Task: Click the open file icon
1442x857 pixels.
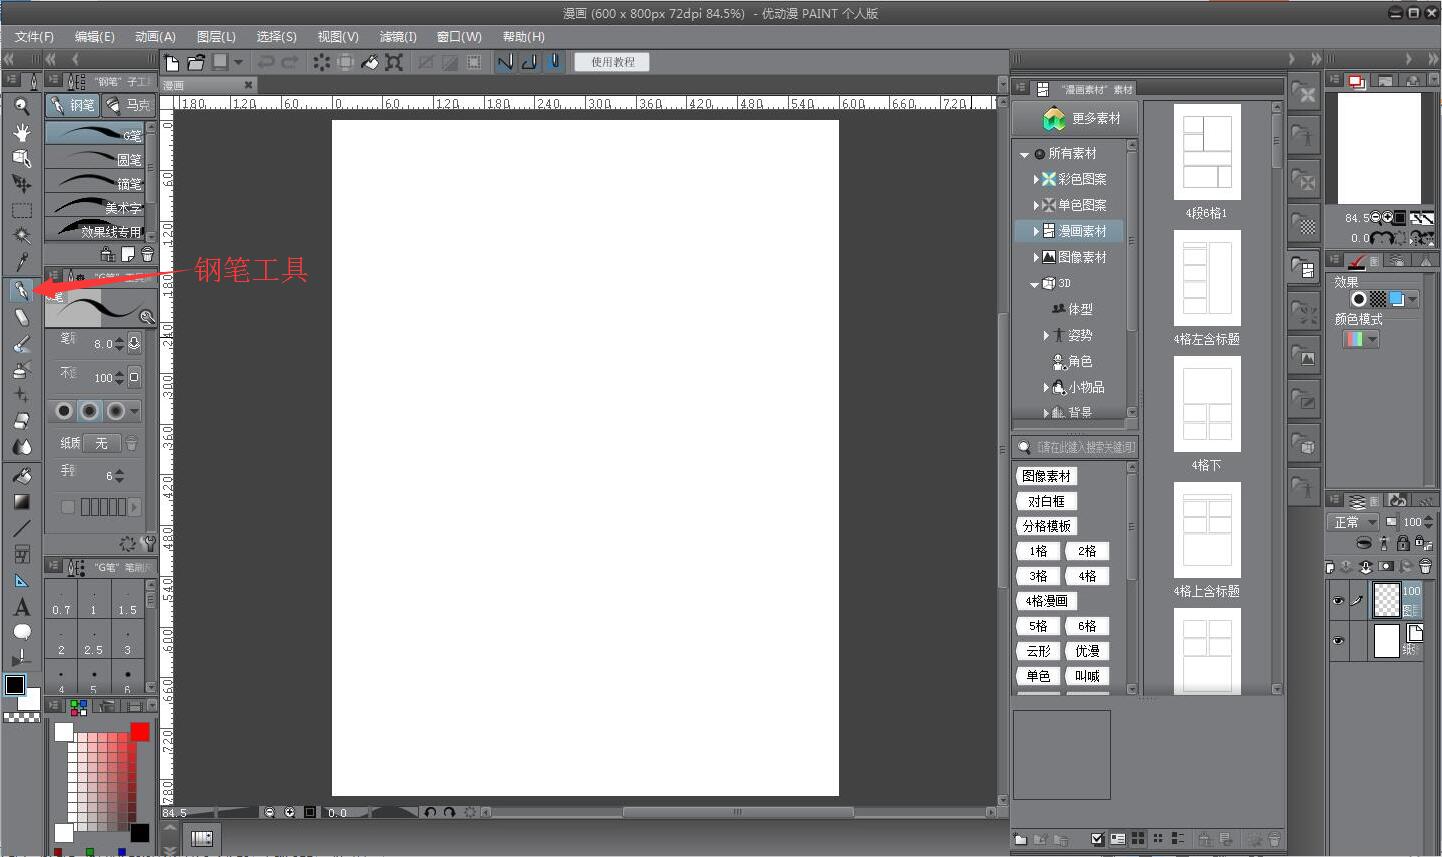Action: pyautogui.click(x=196, y=62)
